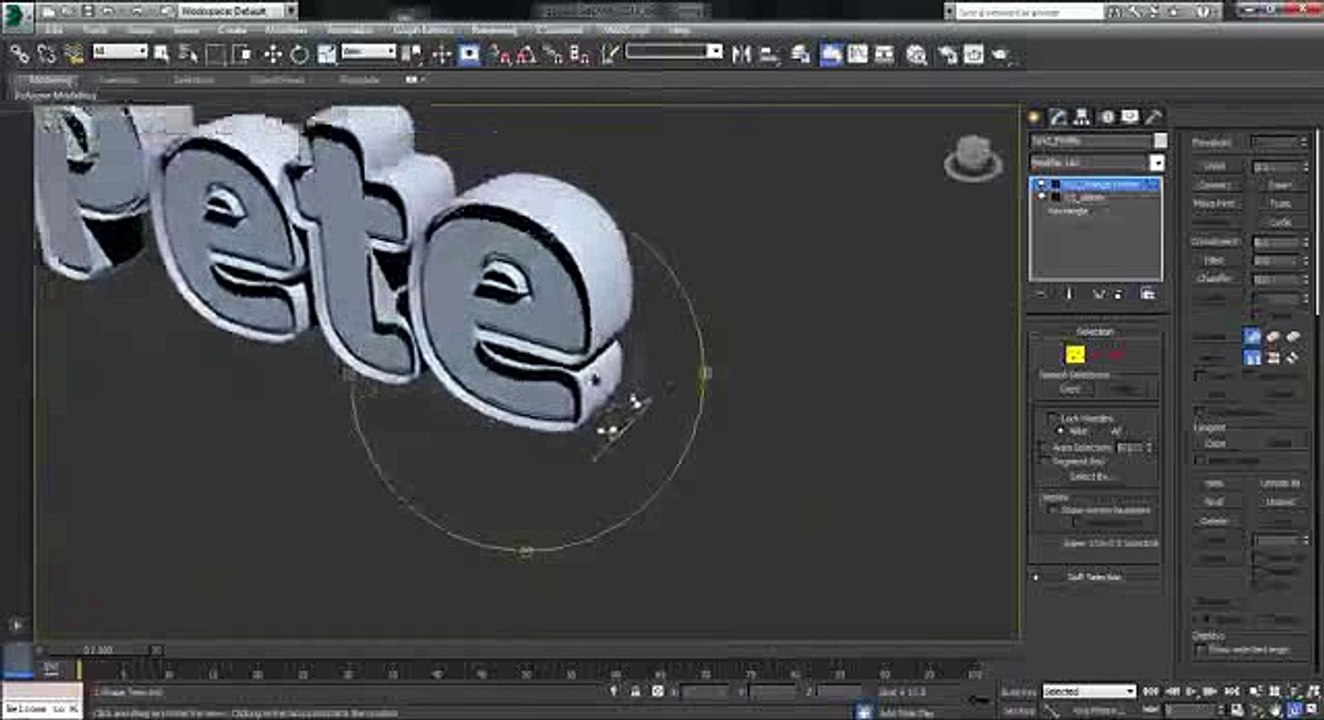Activate the Select and Move tool

pyautogui.click(x=273, y=54)
